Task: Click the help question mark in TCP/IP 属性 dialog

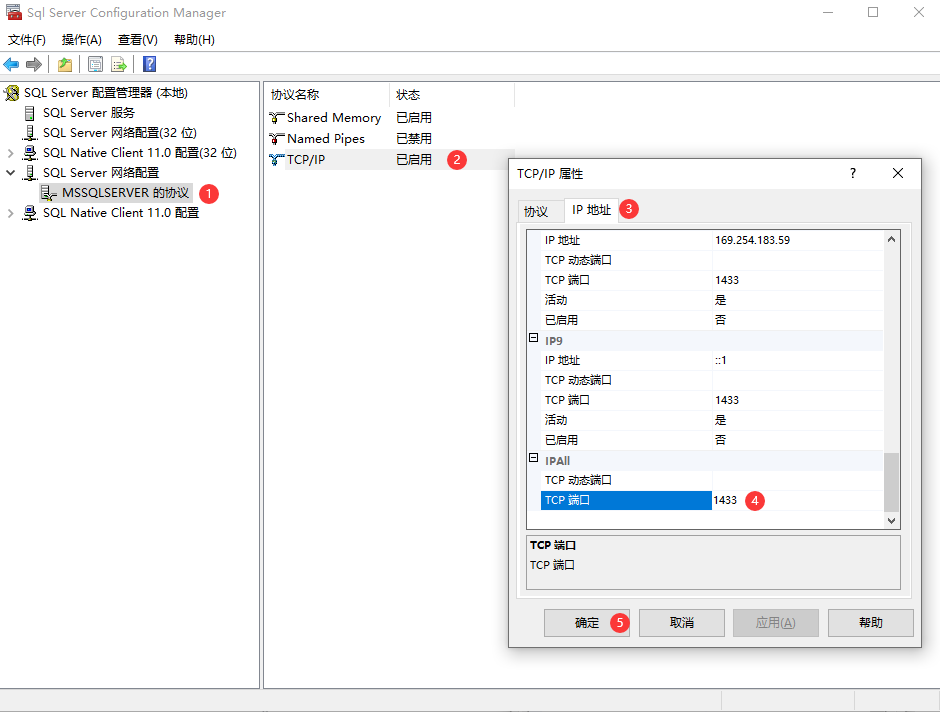Action: click(x=852, y=173)
